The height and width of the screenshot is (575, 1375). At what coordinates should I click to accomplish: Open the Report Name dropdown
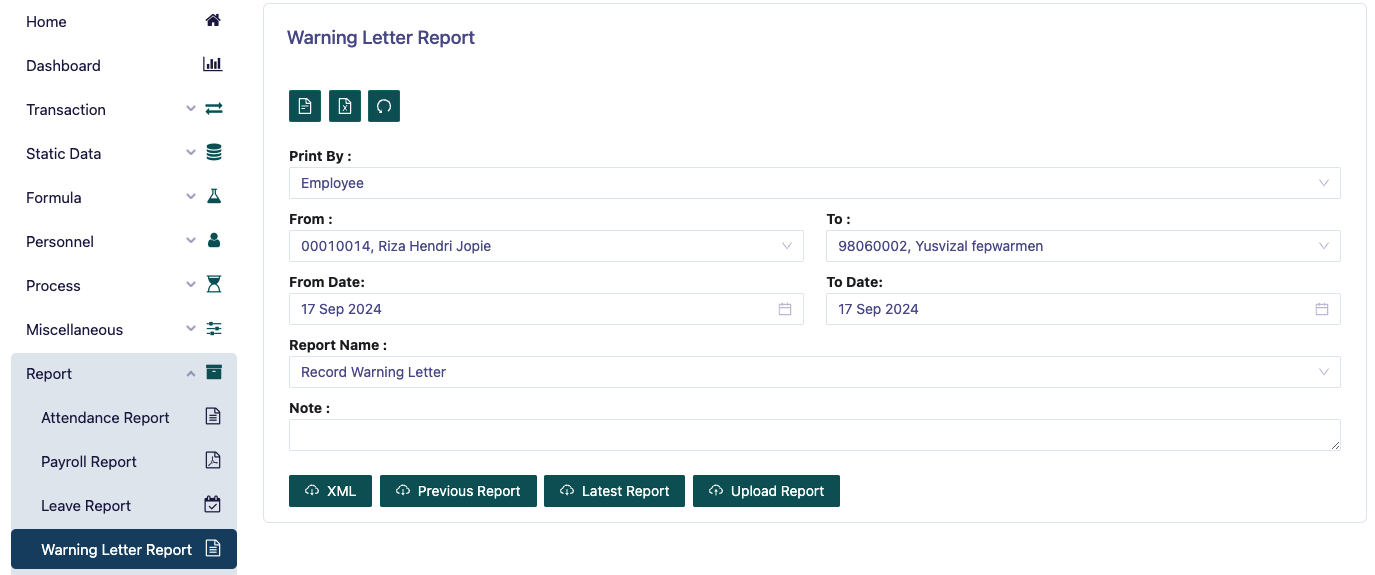814,372
